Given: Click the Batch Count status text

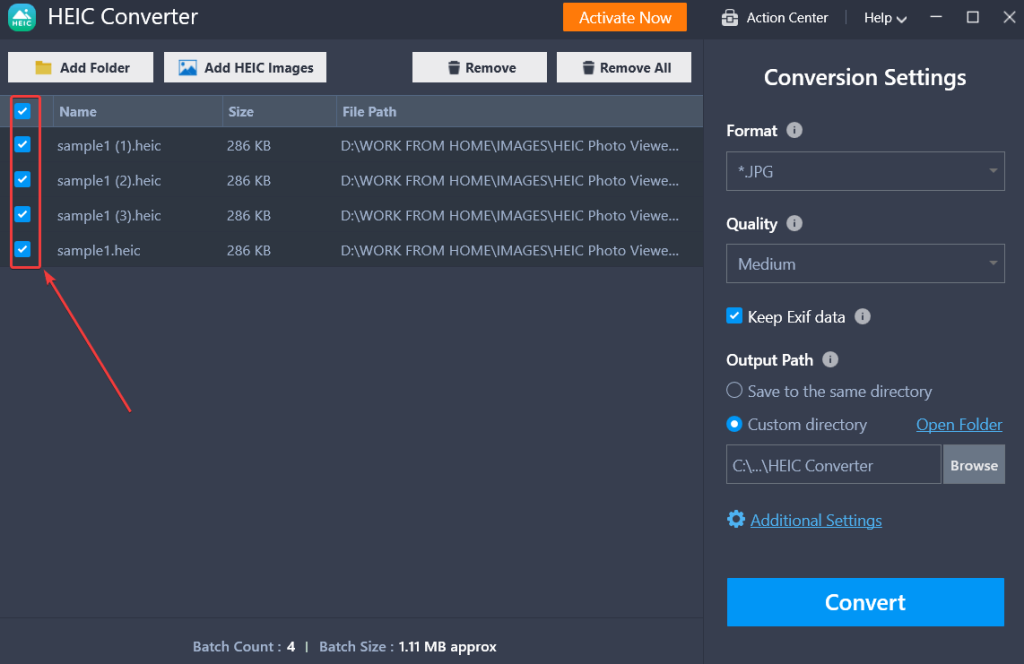Looking at the screenshot, I should [x=244, y=646].
